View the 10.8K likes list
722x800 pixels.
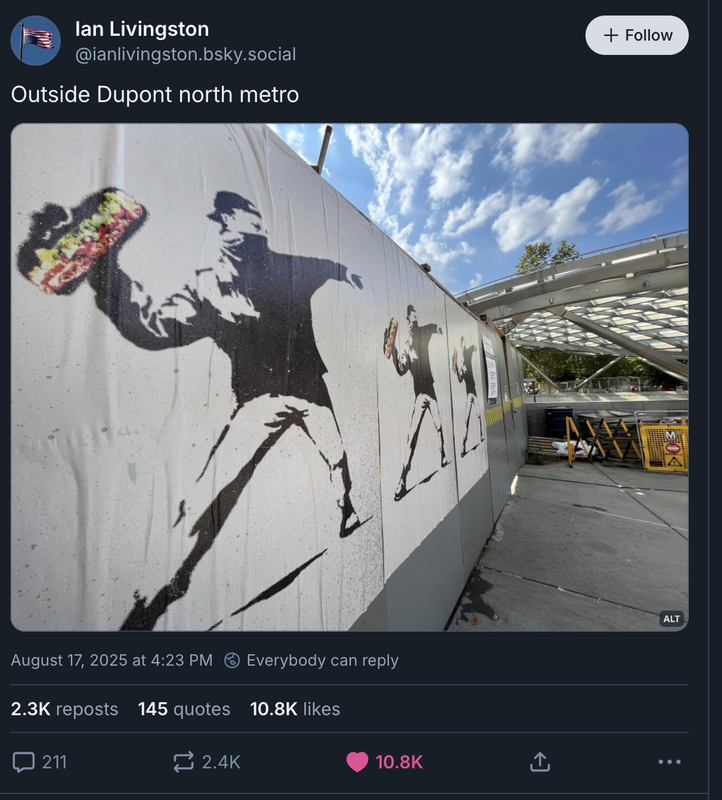[x=295, y=709]
